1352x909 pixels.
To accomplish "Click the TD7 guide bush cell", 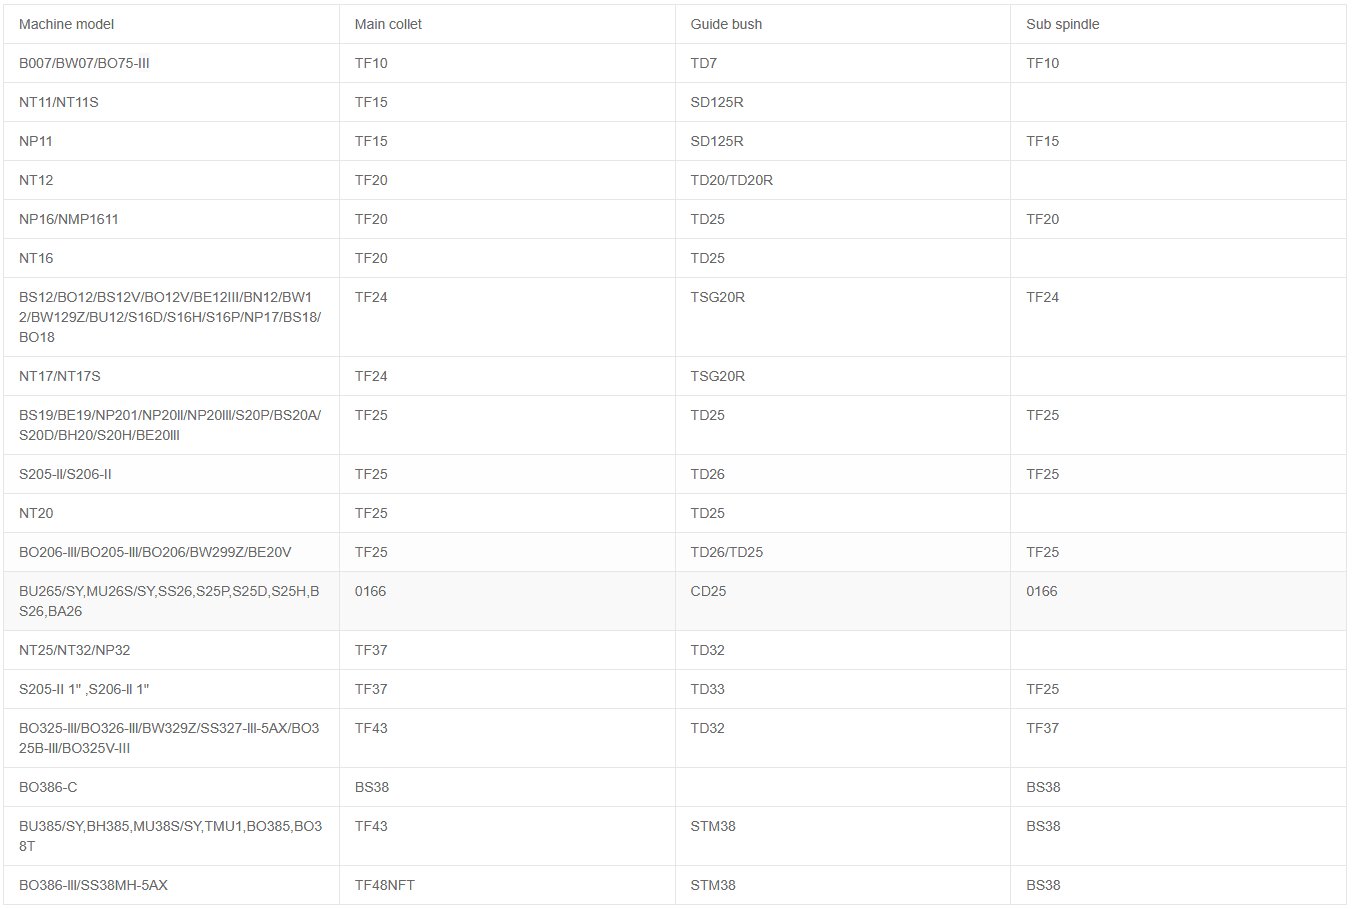I will tap(843, 63).
